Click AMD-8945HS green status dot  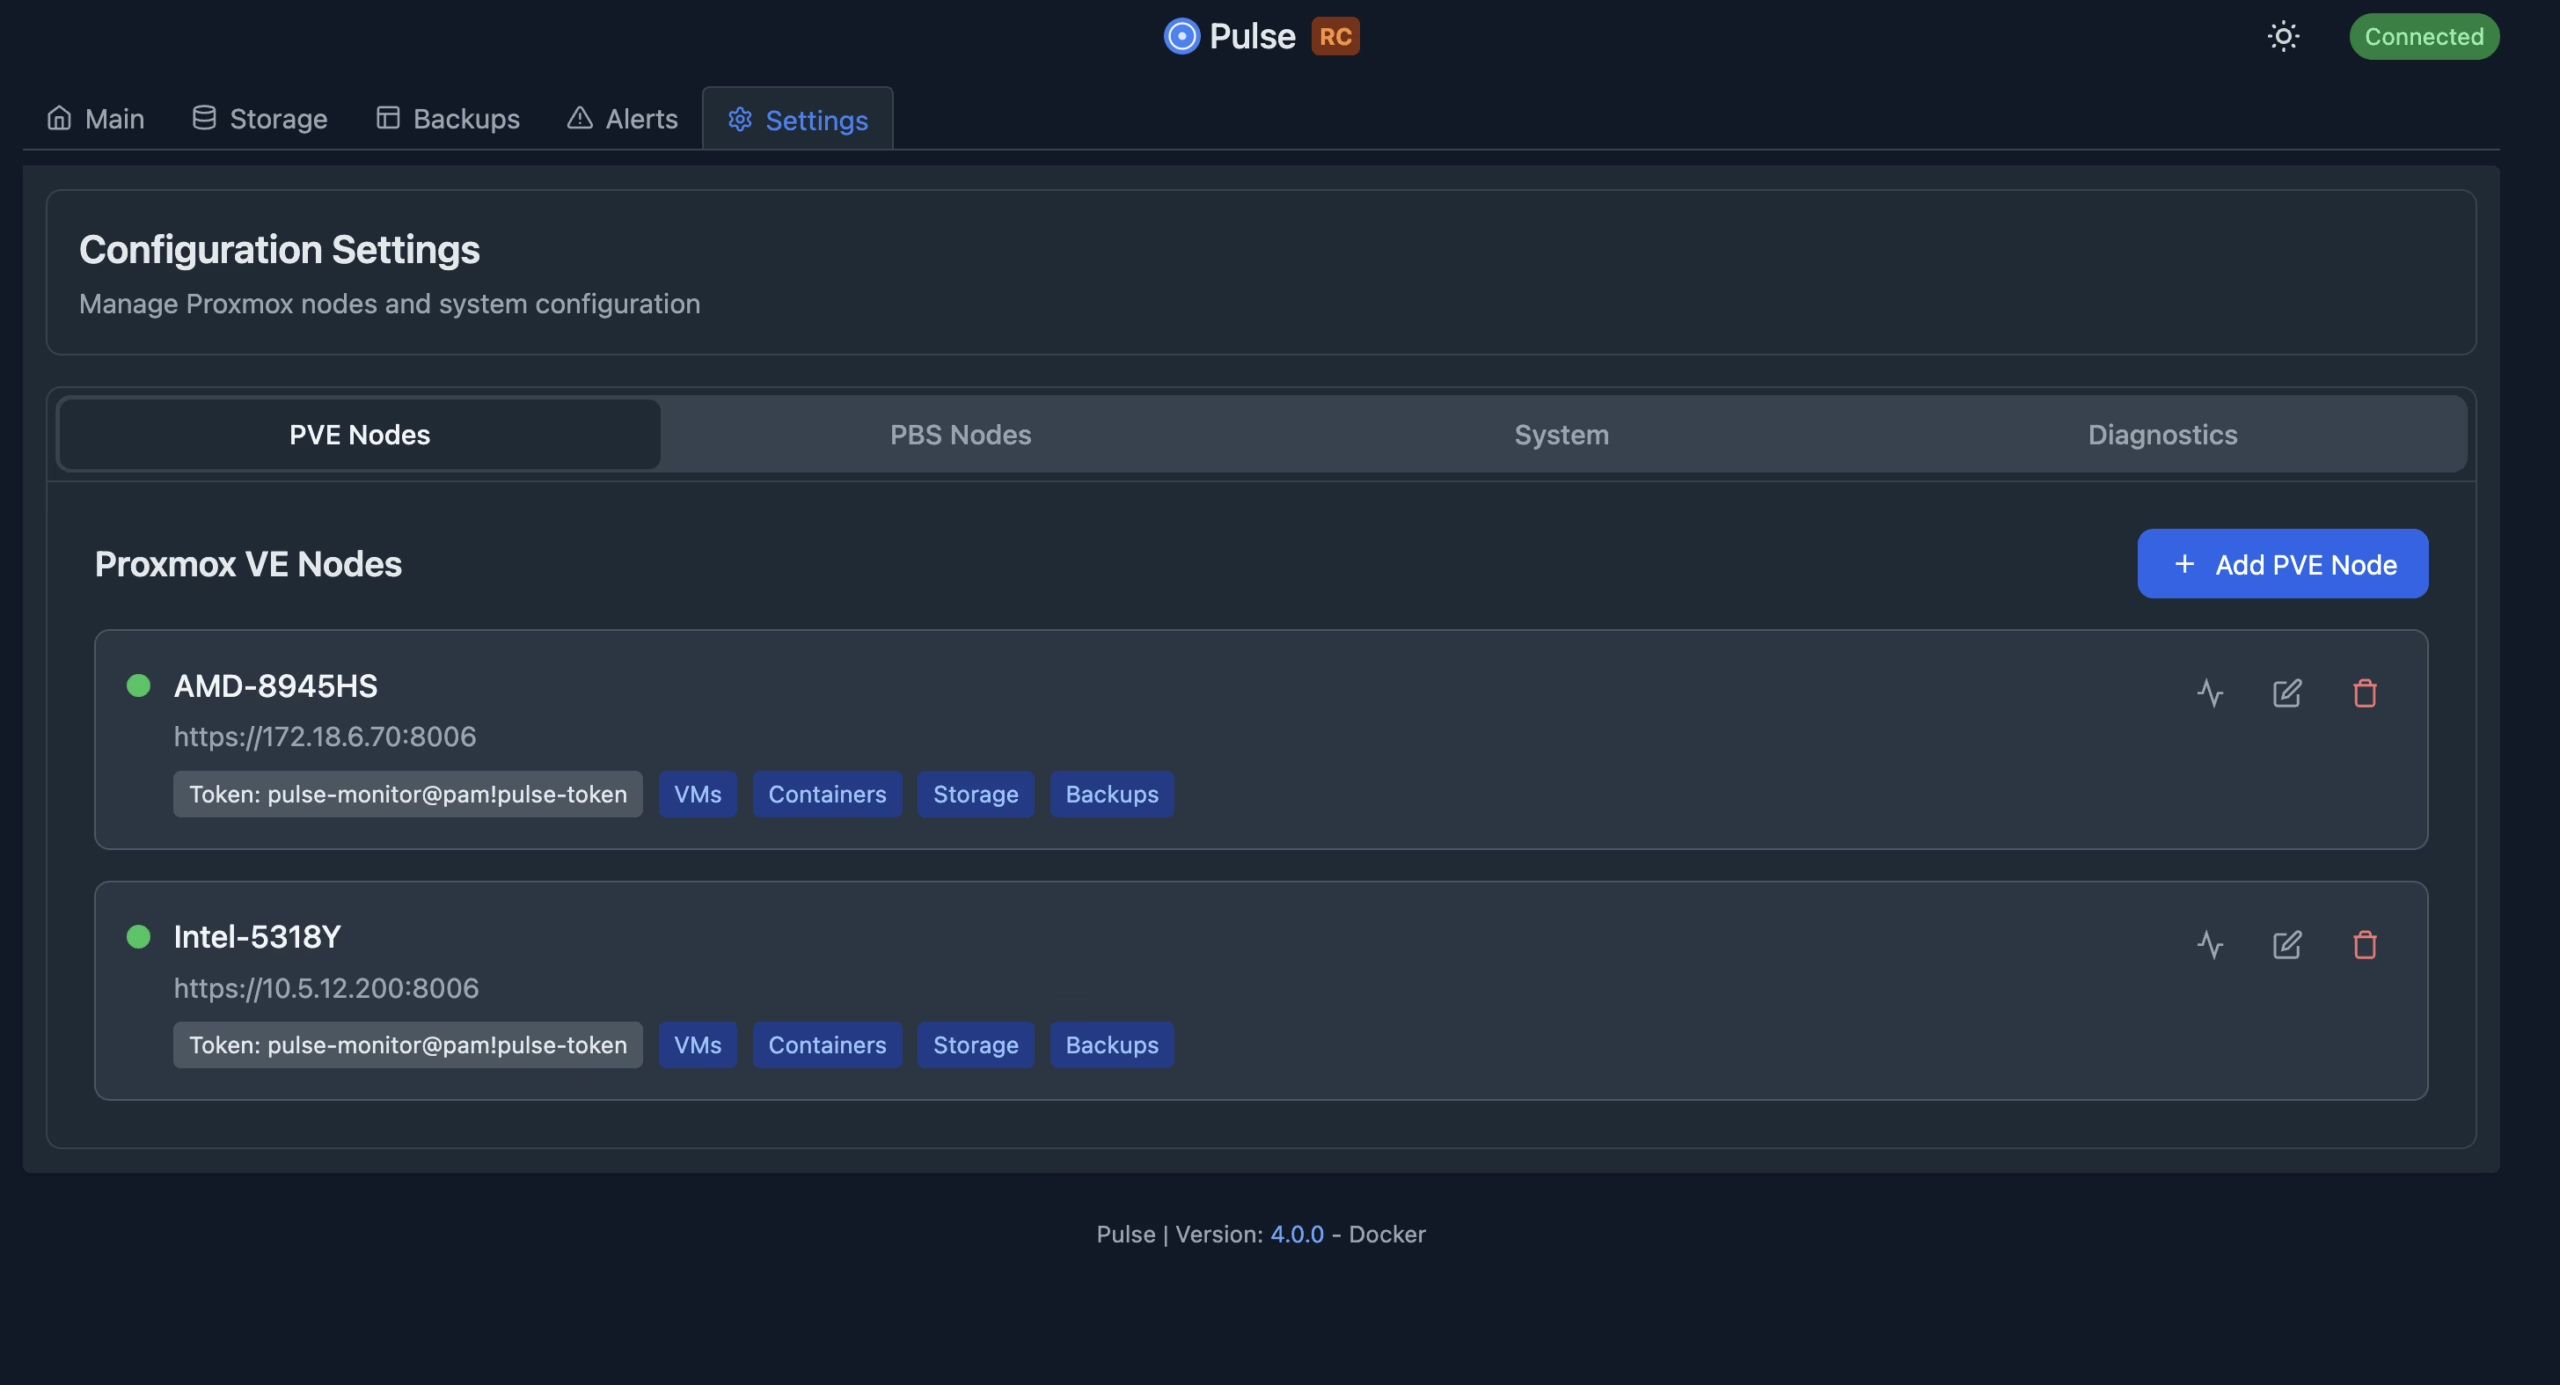pos(139,685)
